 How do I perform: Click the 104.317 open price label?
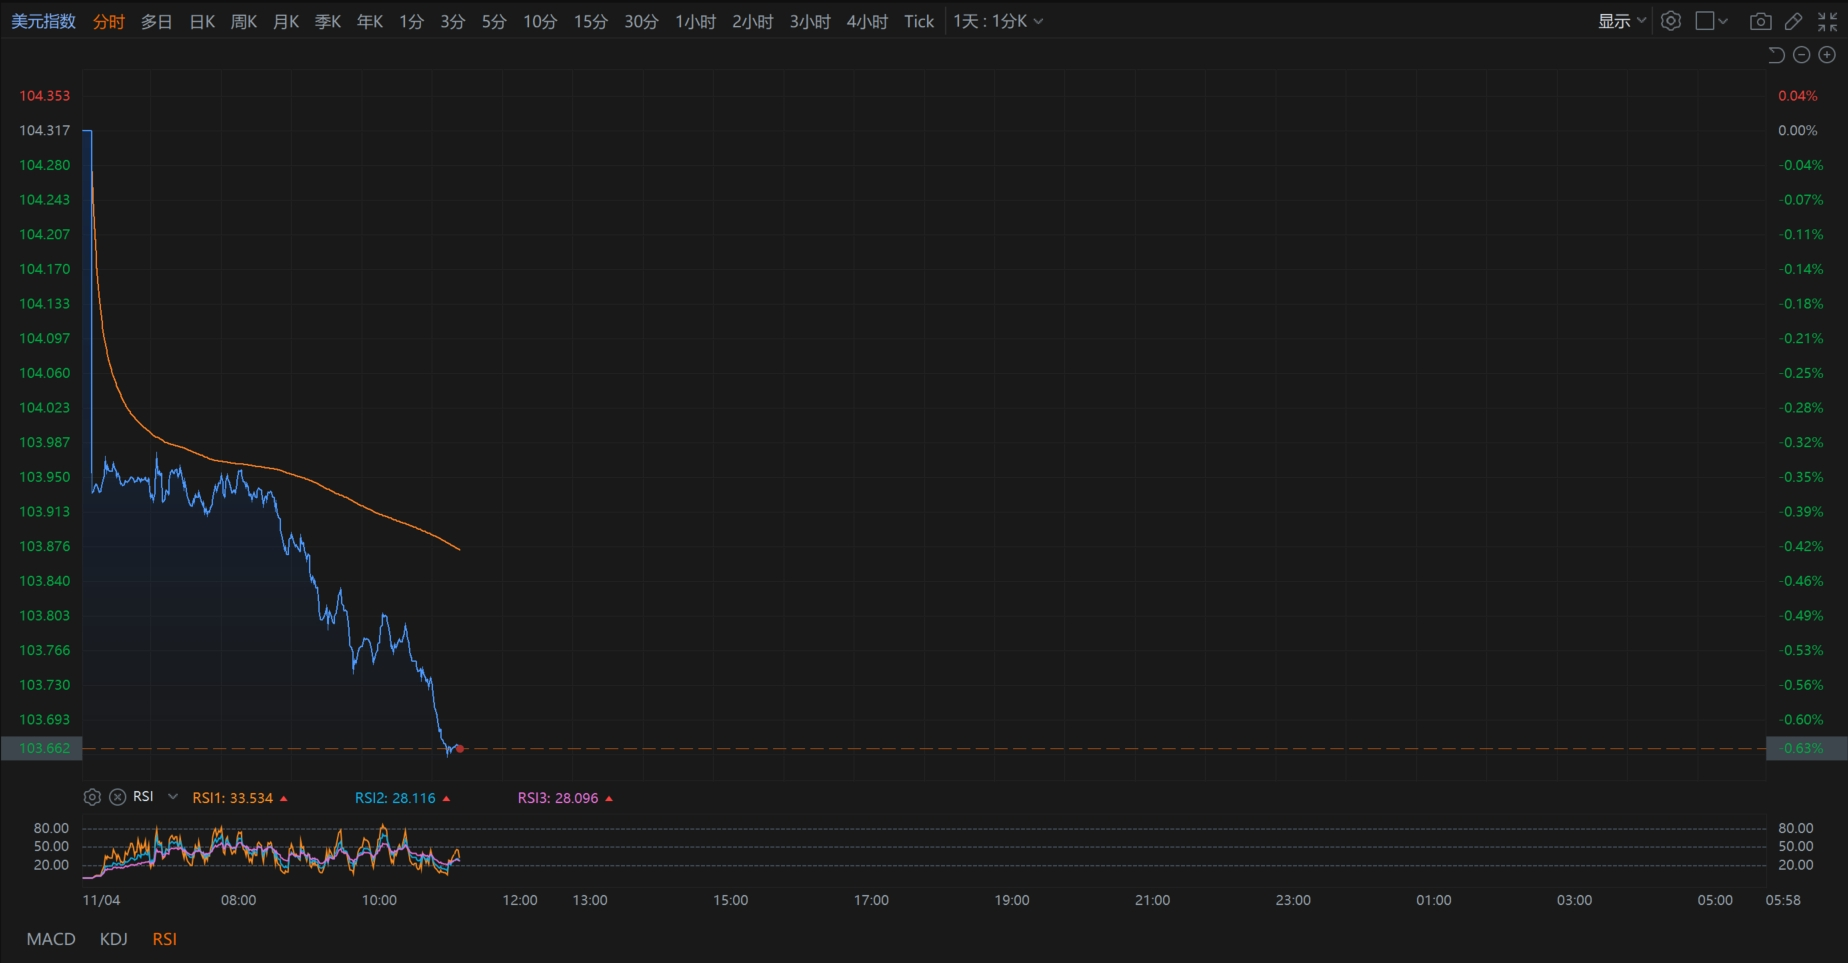coord(45,130)
